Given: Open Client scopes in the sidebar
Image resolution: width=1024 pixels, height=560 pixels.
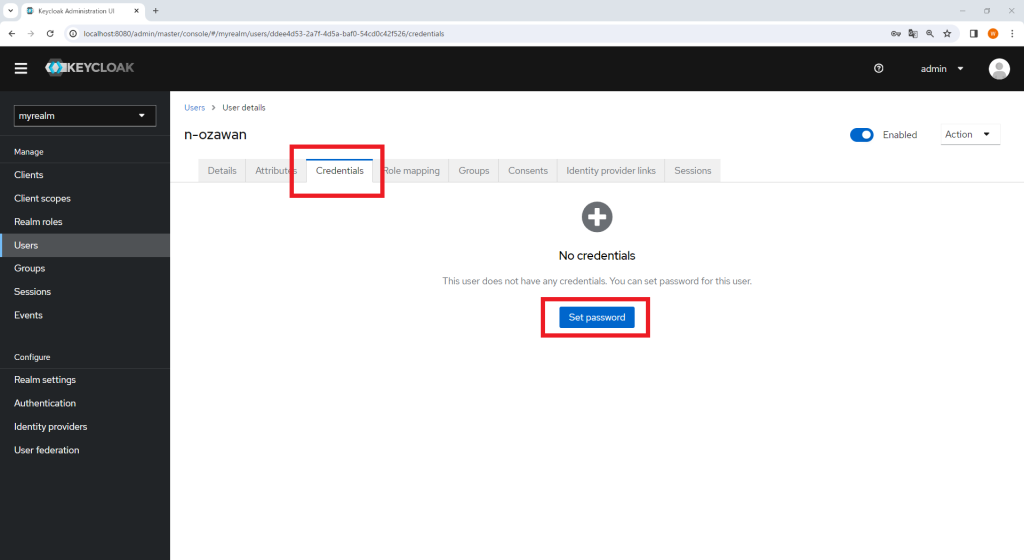Looking at the screenshot, I should [85, 198].
